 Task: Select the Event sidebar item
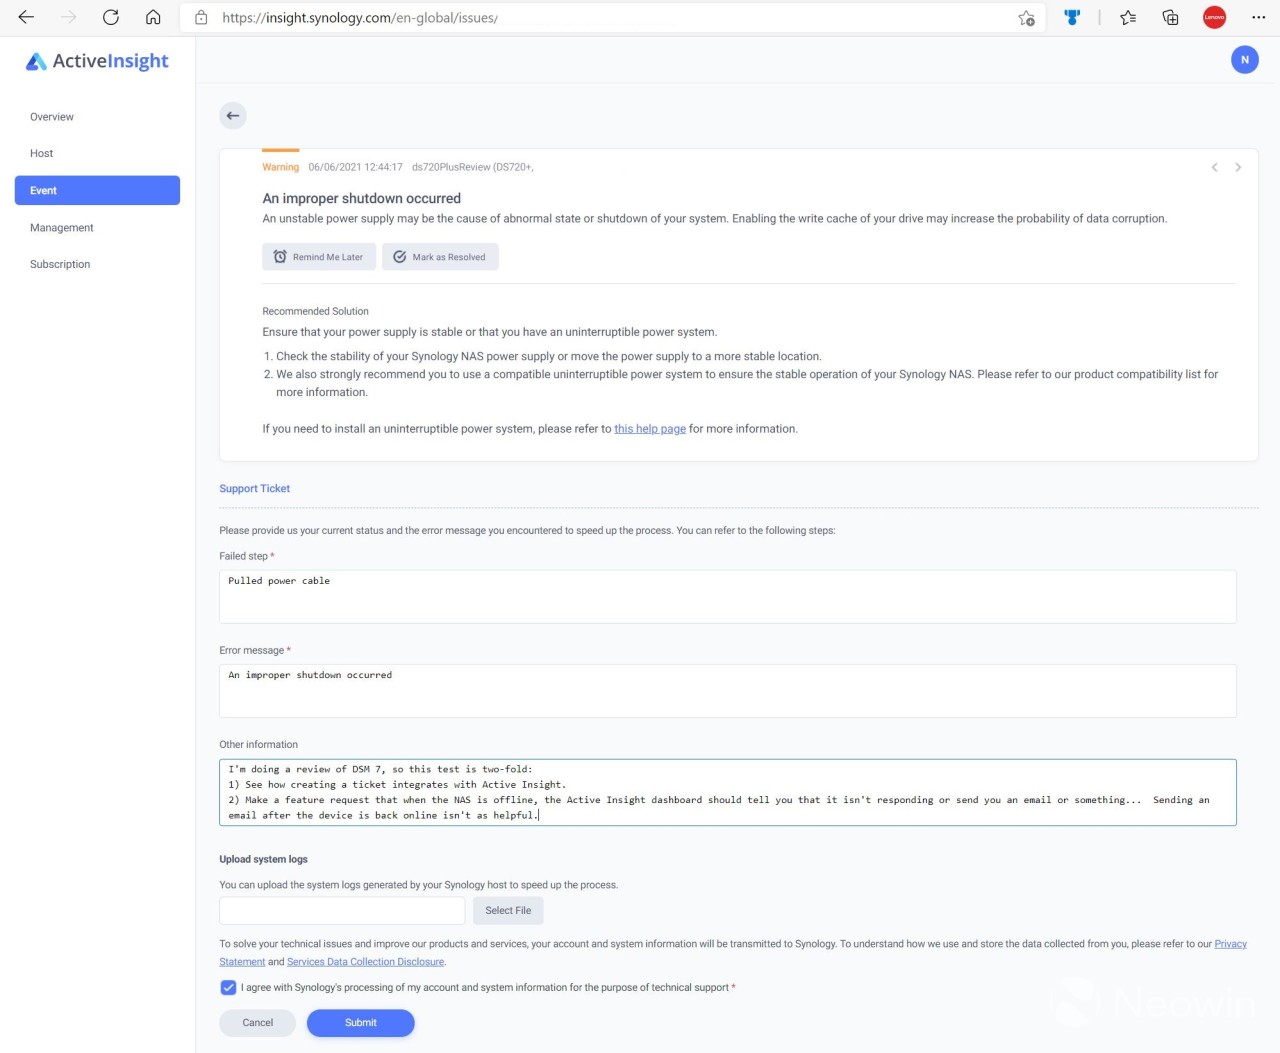pos(97,190)
